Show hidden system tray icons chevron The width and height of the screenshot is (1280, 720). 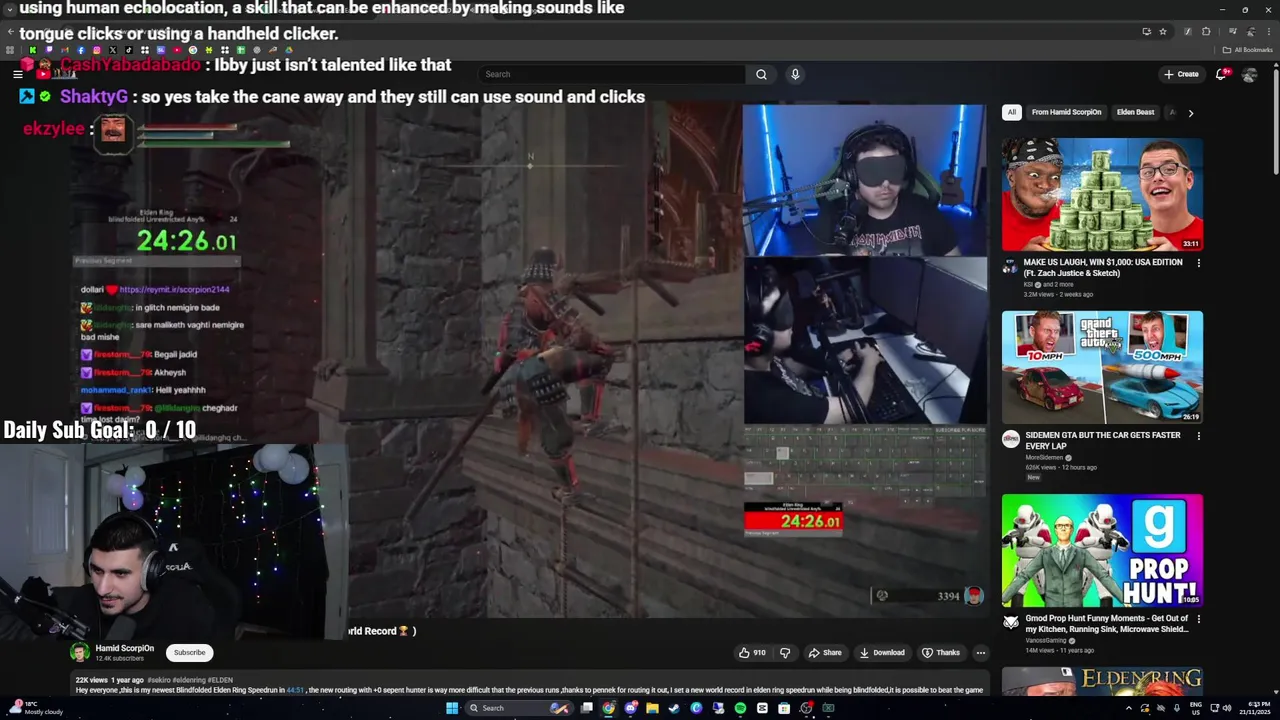click(1129, 708)
